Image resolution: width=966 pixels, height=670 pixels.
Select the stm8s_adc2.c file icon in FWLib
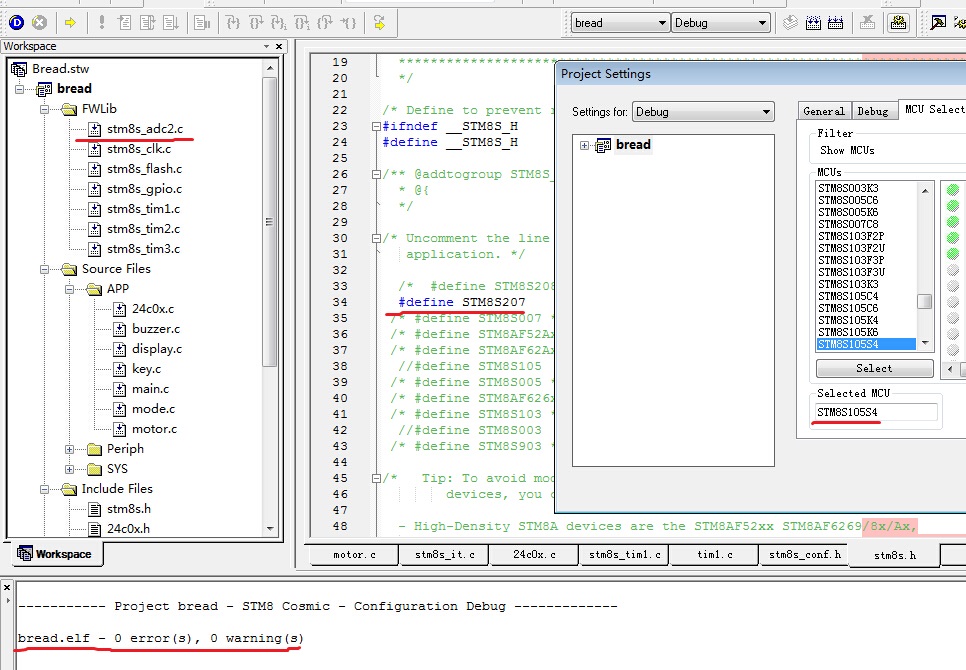94,129
